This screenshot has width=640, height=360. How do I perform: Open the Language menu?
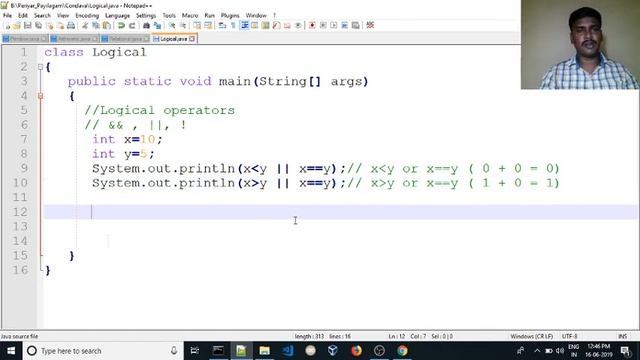click(x=117, y=16)
